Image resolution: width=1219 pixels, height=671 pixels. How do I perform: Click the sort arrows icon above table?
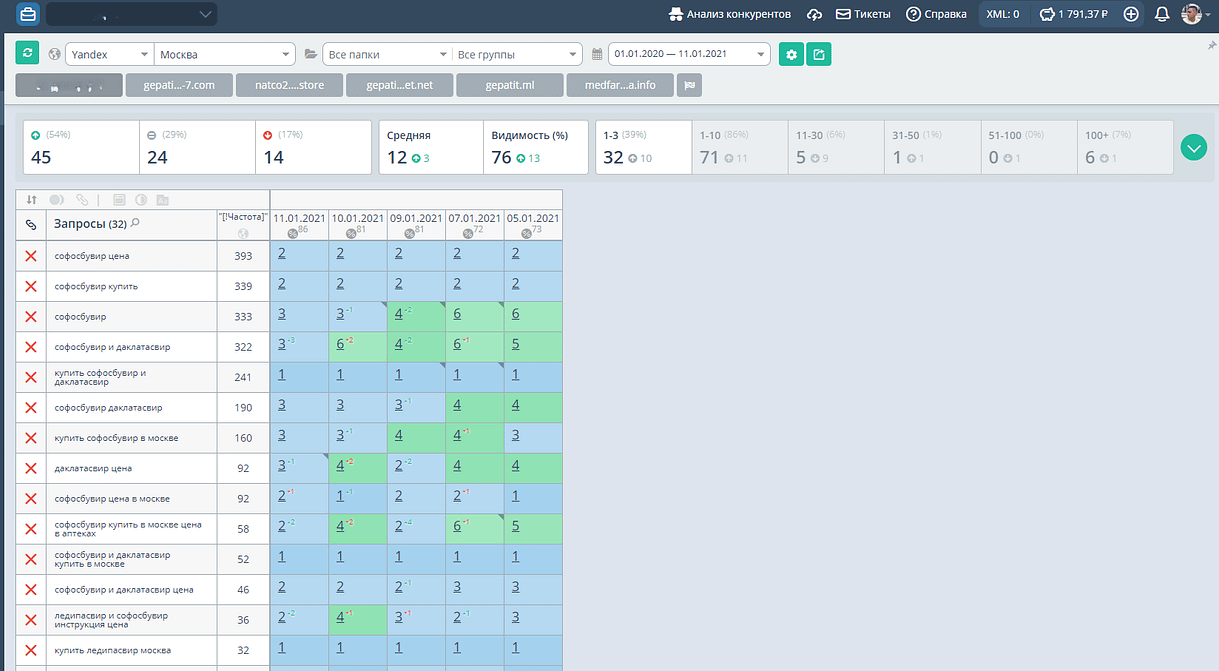(x=32, y=199)
